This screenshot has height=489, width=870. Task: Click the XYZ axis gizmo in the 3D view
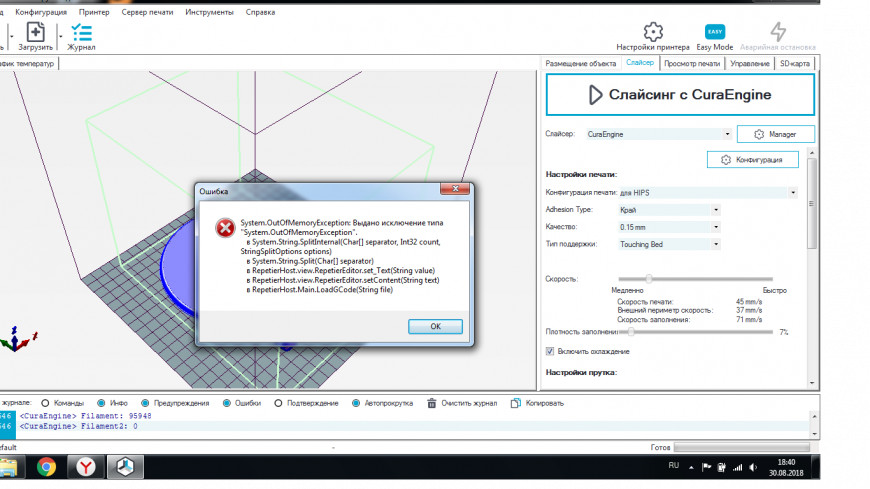click(18, 339)
